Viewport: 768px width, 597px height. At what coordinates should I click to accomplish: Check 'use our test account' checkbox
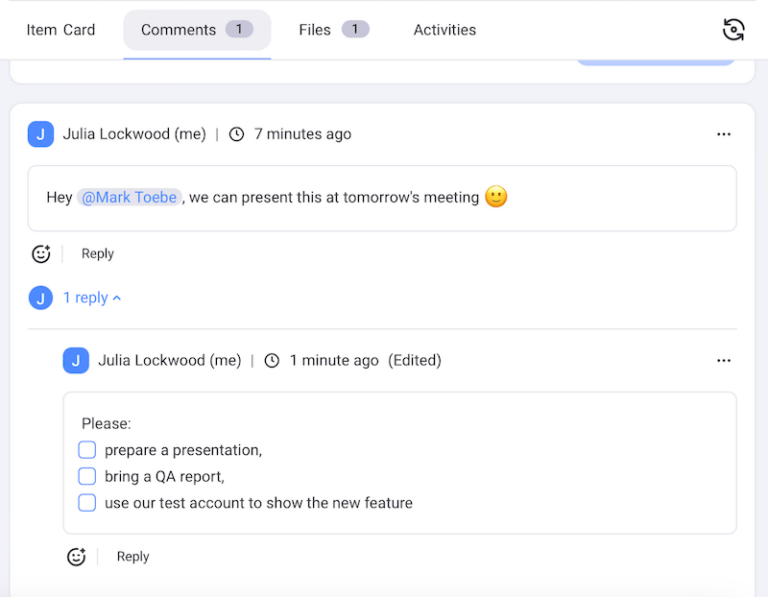(87, 502)
